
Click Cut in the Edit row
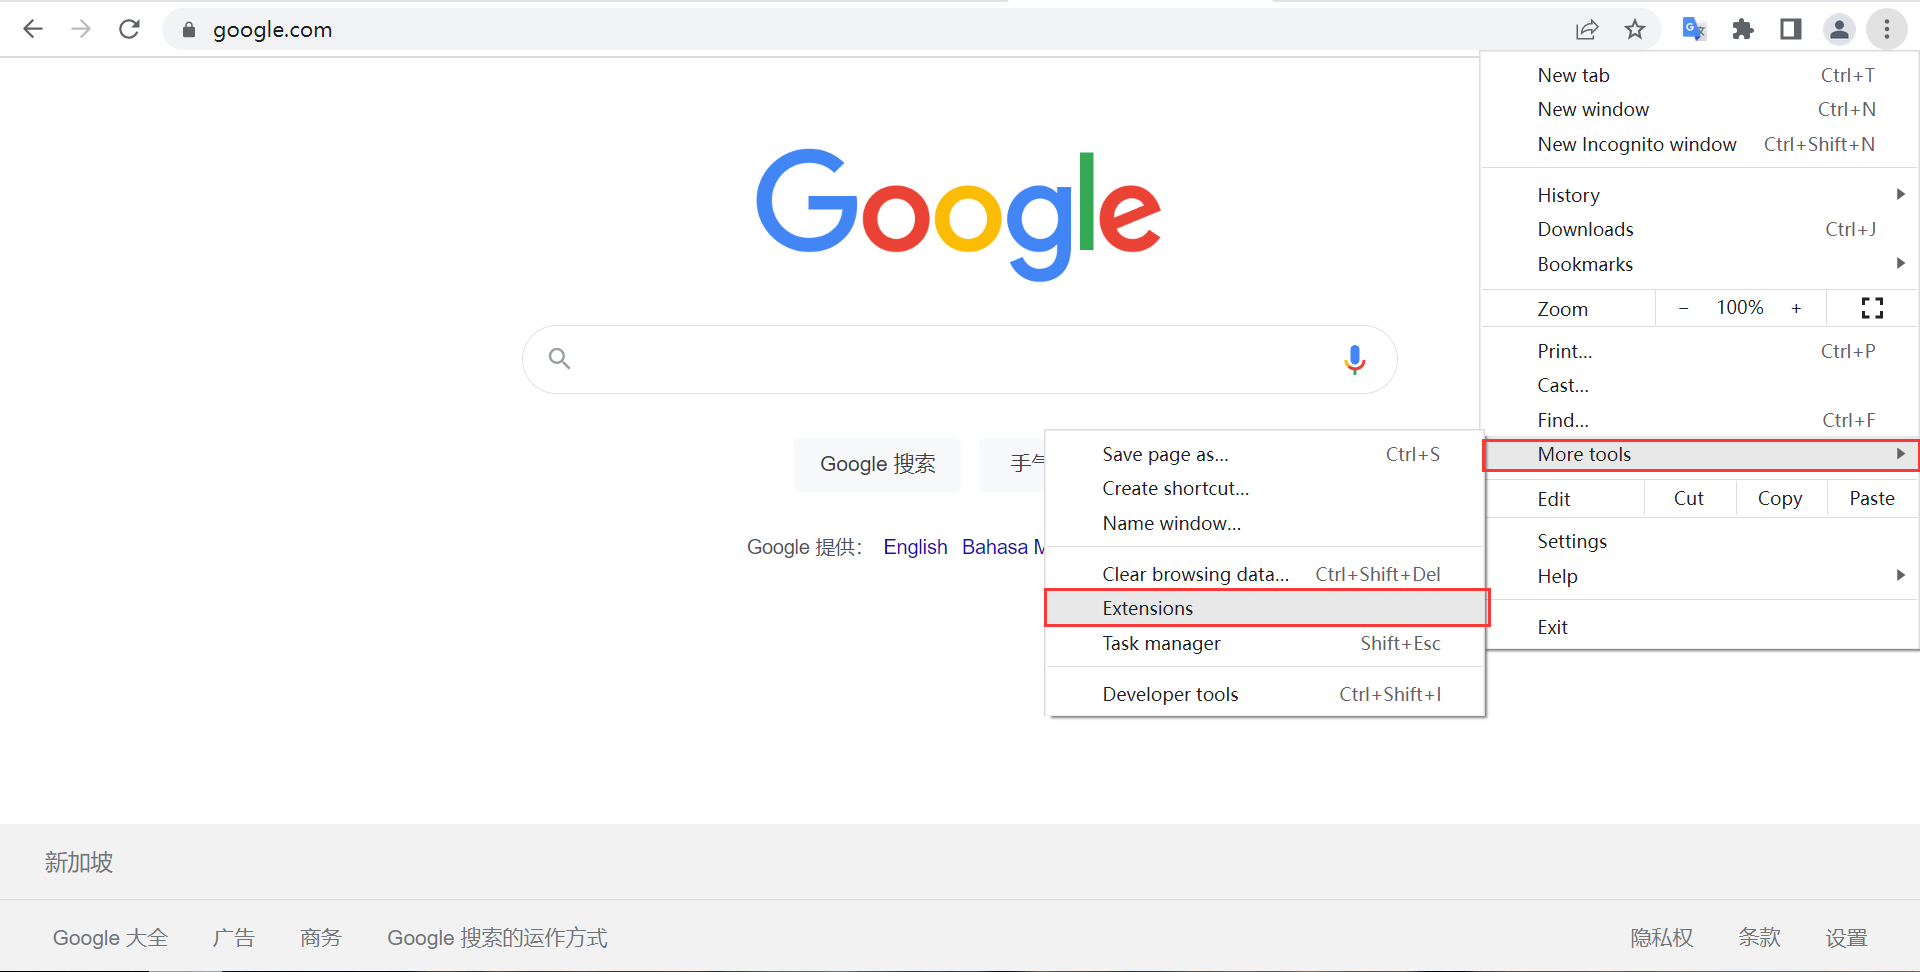click(x=1689, y=498)
